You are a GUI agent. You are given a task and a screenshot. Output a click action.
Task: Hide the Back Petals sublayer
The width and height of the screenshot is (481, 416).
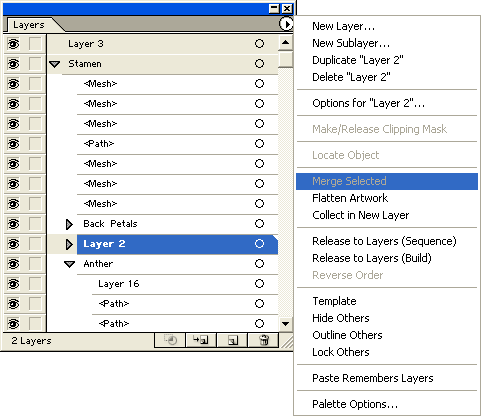[13, 224]
